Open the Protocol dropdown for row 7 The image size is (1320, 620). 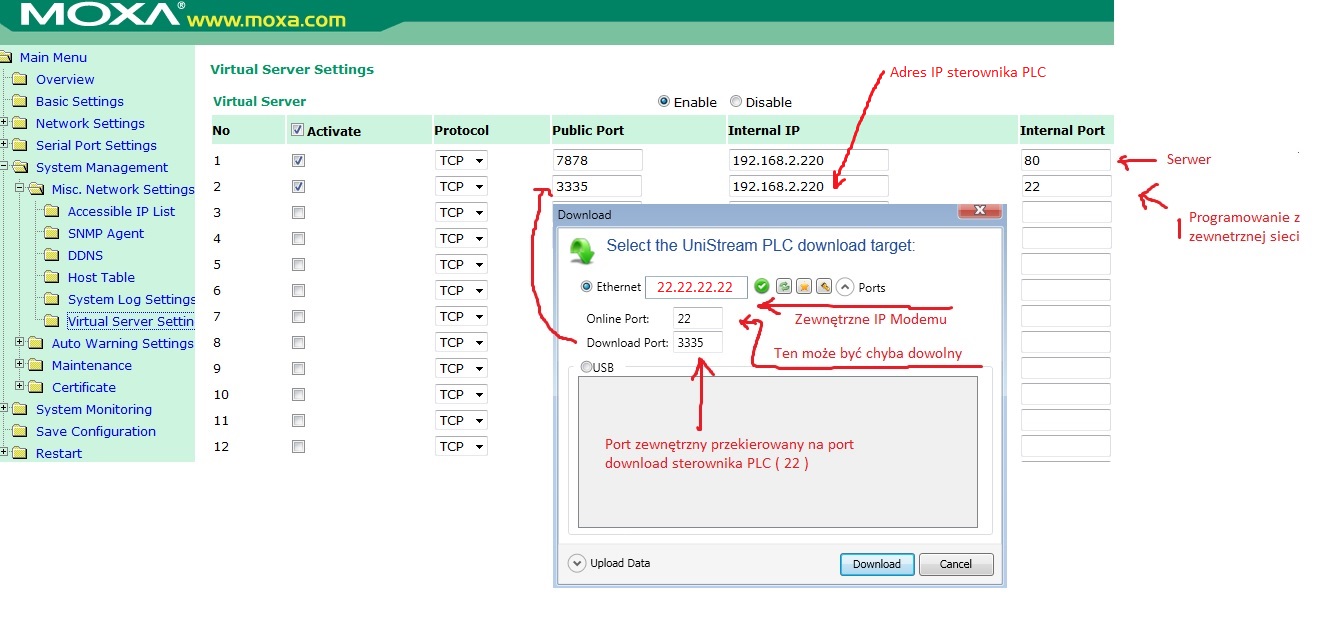pyautogui.click(x=461, y=316)
